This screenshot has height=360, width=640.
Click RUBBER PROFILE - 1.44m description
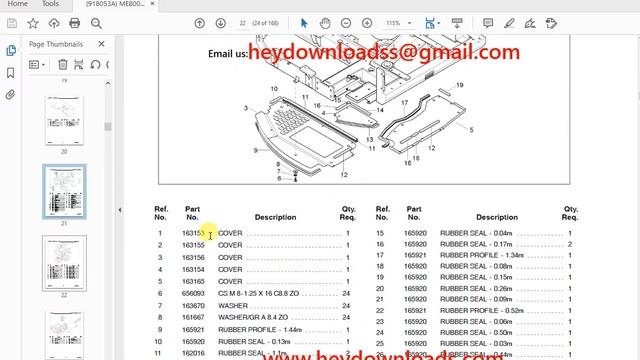[x=260, y=329]
